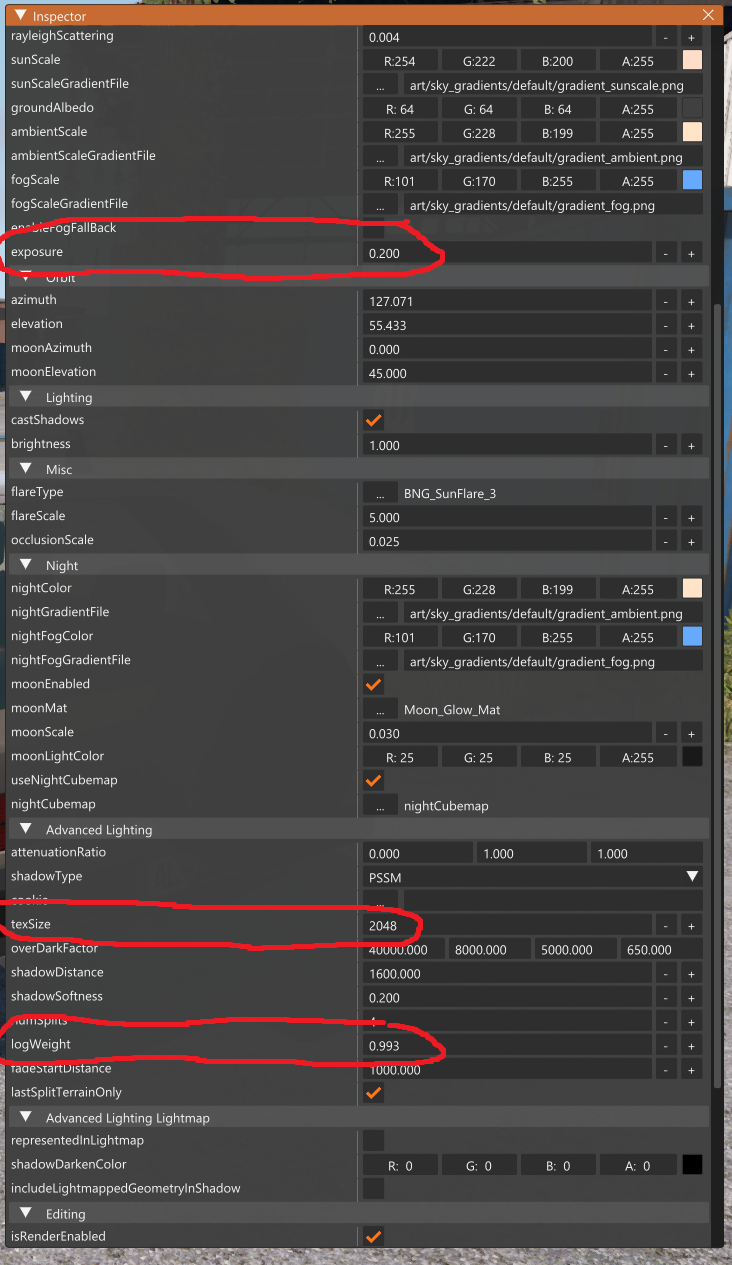Viewport: 732px width, 1265px height.
Task: Toggle lastSplitTerrainOnly checkbox
Action: click(373, 1093)
